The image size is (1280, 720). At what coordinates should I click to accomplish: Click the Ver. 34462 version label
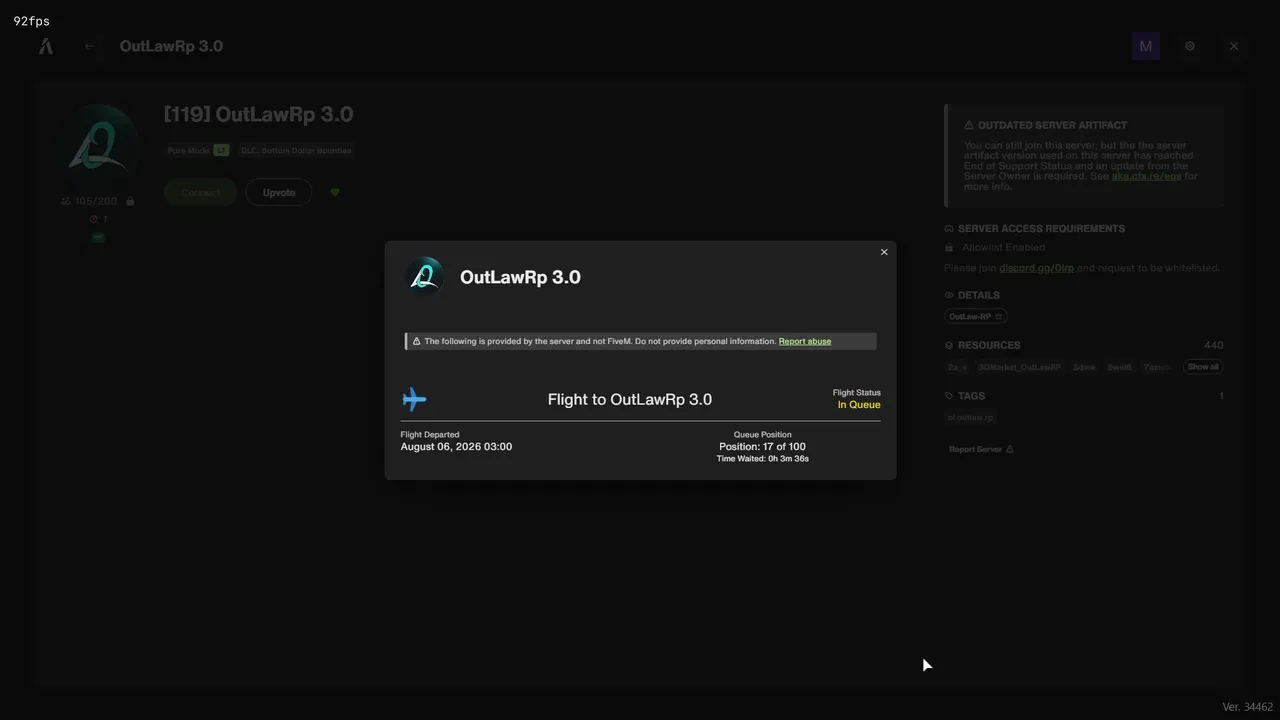click(1247, 707)
